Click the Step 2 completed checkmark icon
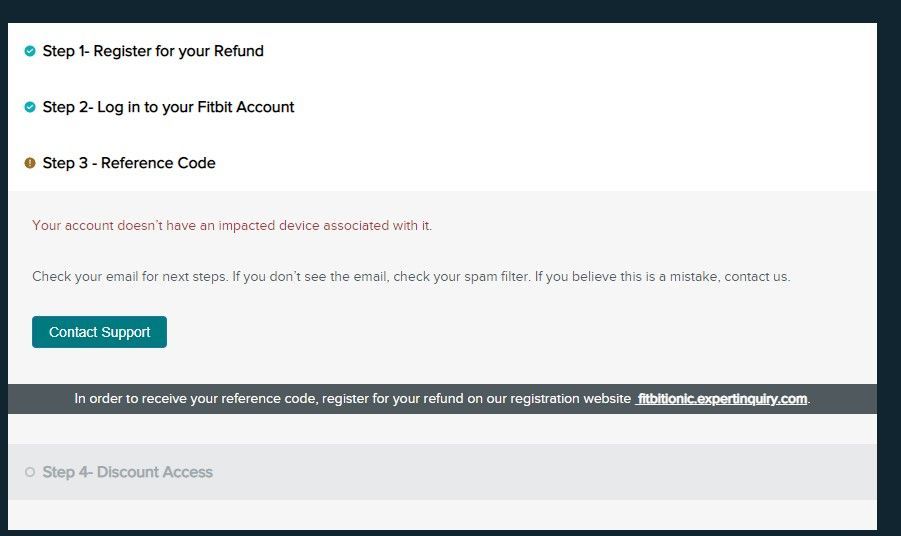Viewport: 901px width, 536px height. pos(30,107)
